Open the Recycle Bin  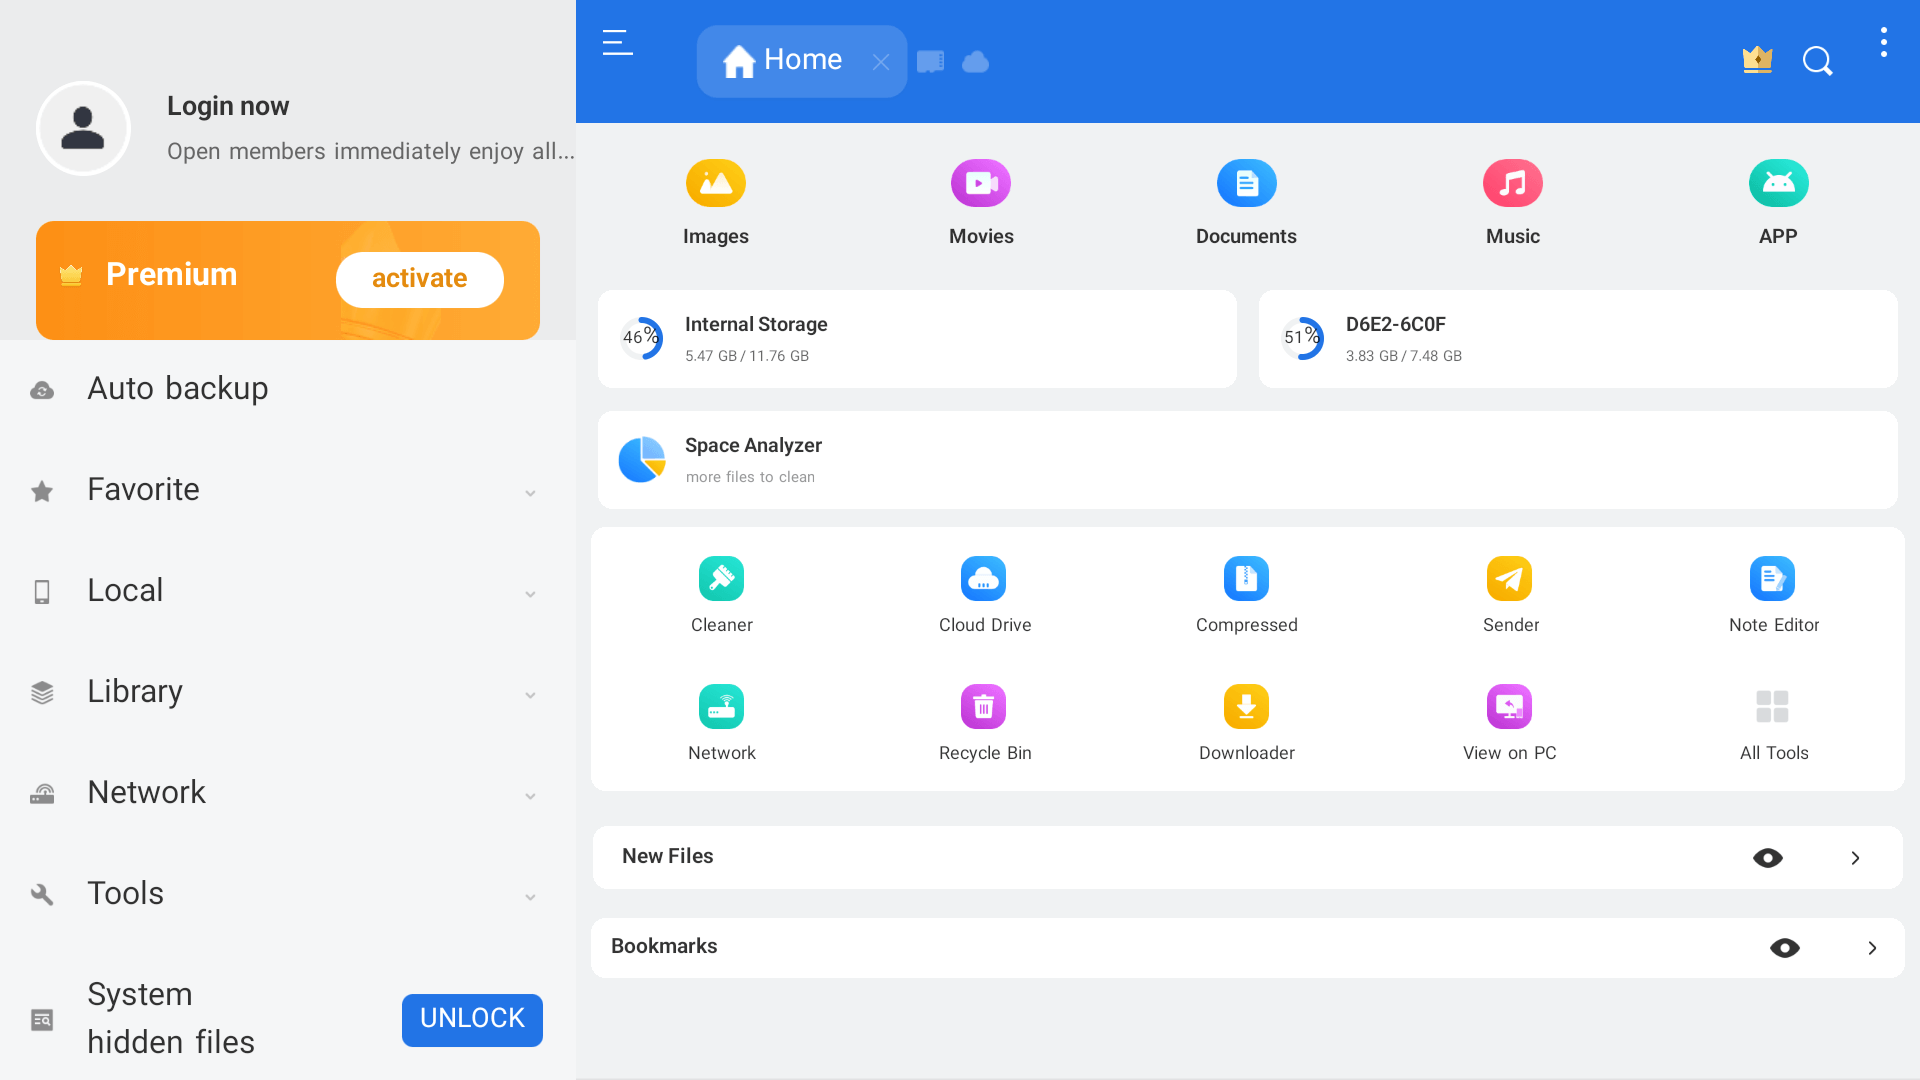984,720
